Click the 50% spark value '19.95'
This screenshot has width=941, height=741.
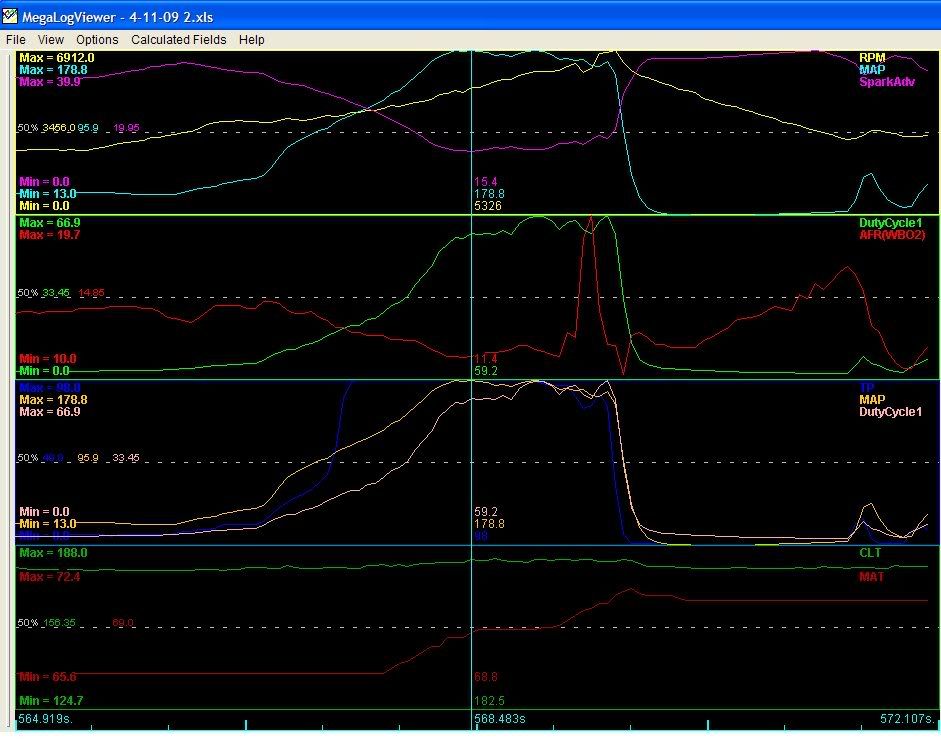(x=126, y=128)
